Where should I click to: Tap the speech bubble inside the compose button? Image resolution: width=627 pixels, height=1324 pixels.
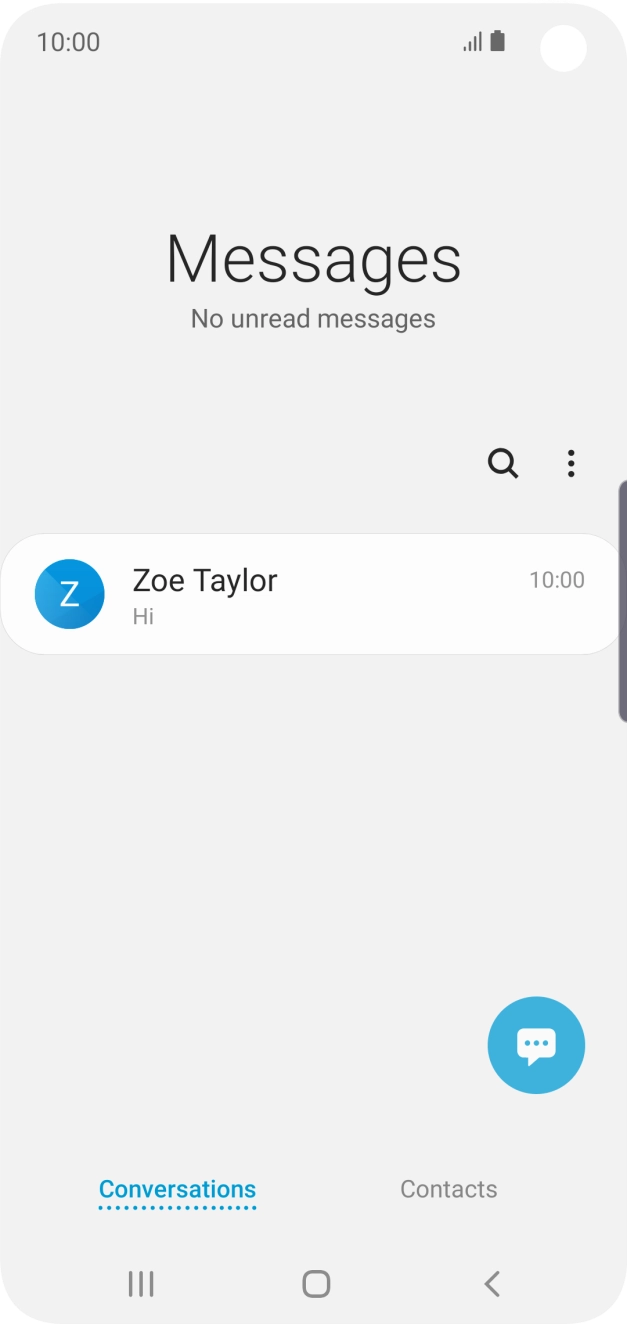click(x=536, y=1044)
